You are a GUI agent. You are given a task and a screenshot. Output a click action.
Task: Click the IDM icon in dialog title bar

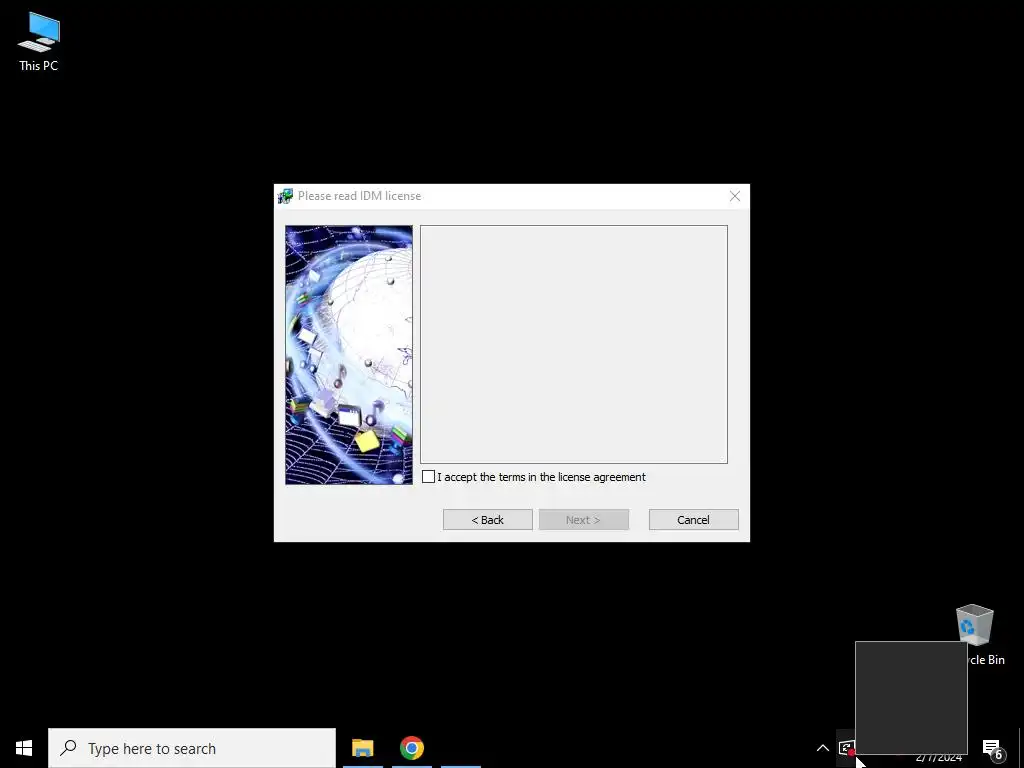[285, 196]
